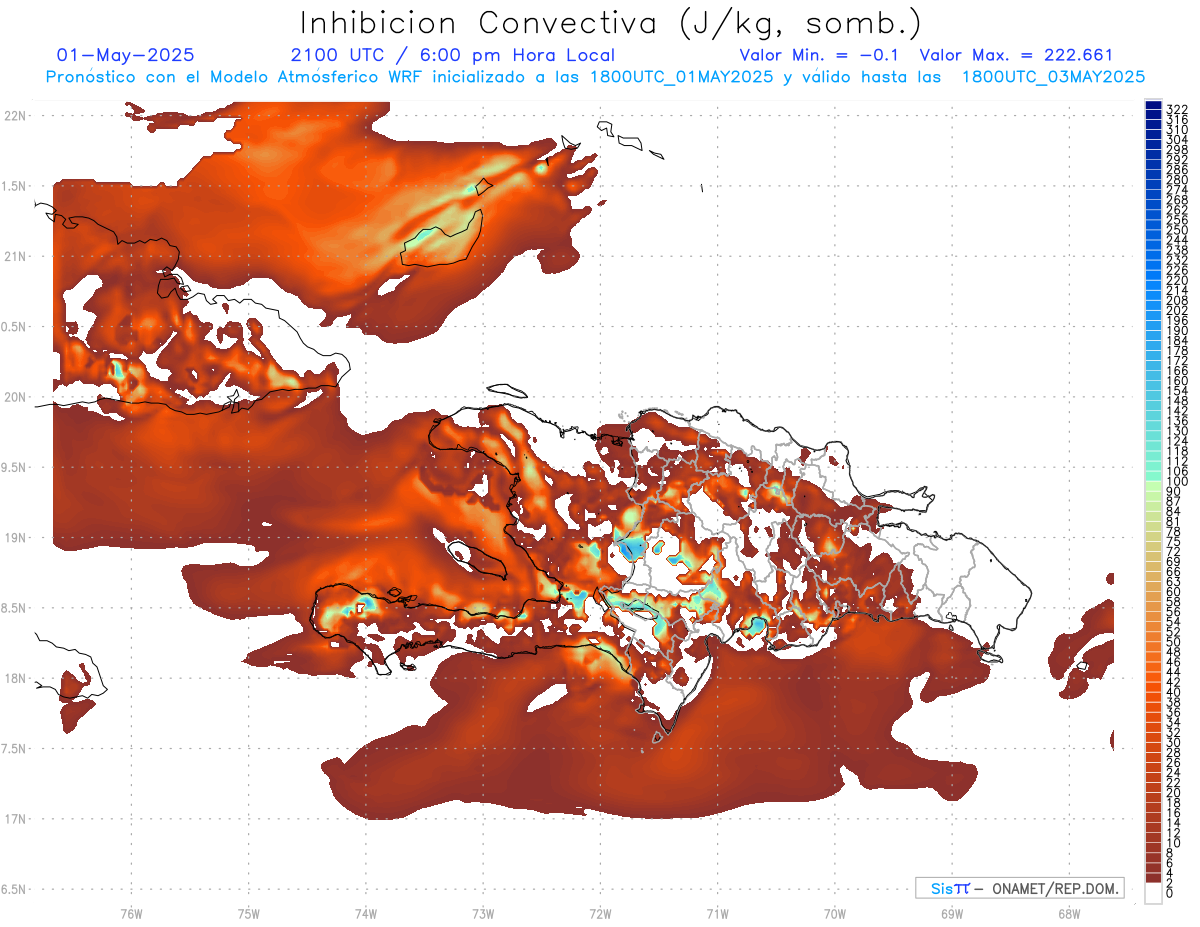1200x927 pixels.
Task: Click the "68W" longitude label
Action: tap(1068, 913)
